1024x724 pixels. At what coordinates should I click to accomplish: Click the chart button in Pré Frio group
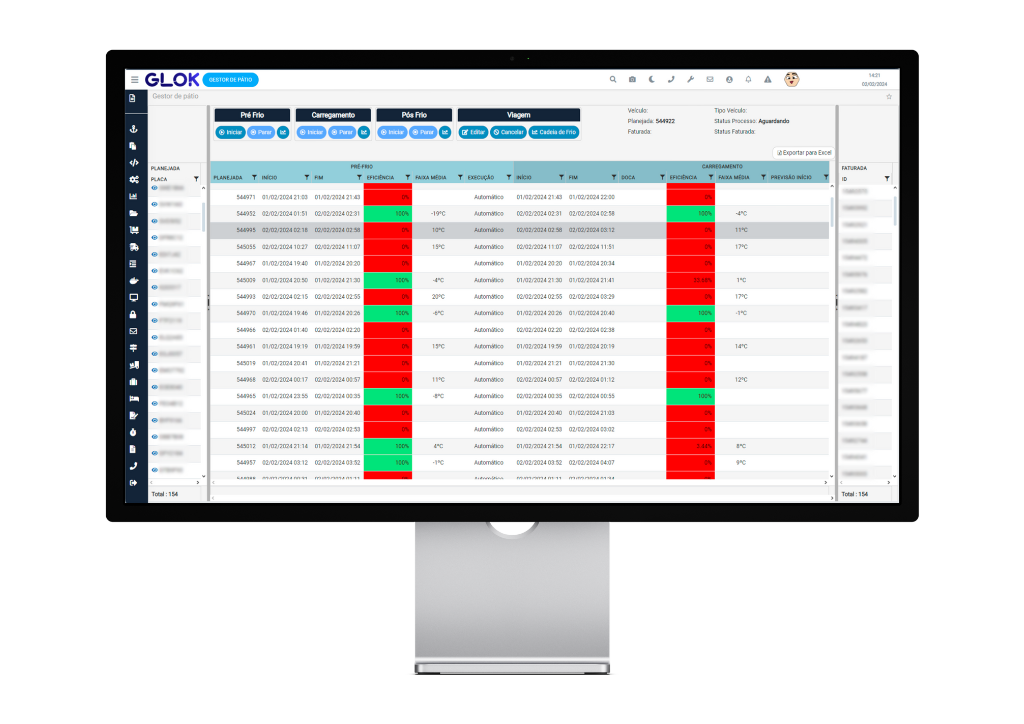pos(283,132)
